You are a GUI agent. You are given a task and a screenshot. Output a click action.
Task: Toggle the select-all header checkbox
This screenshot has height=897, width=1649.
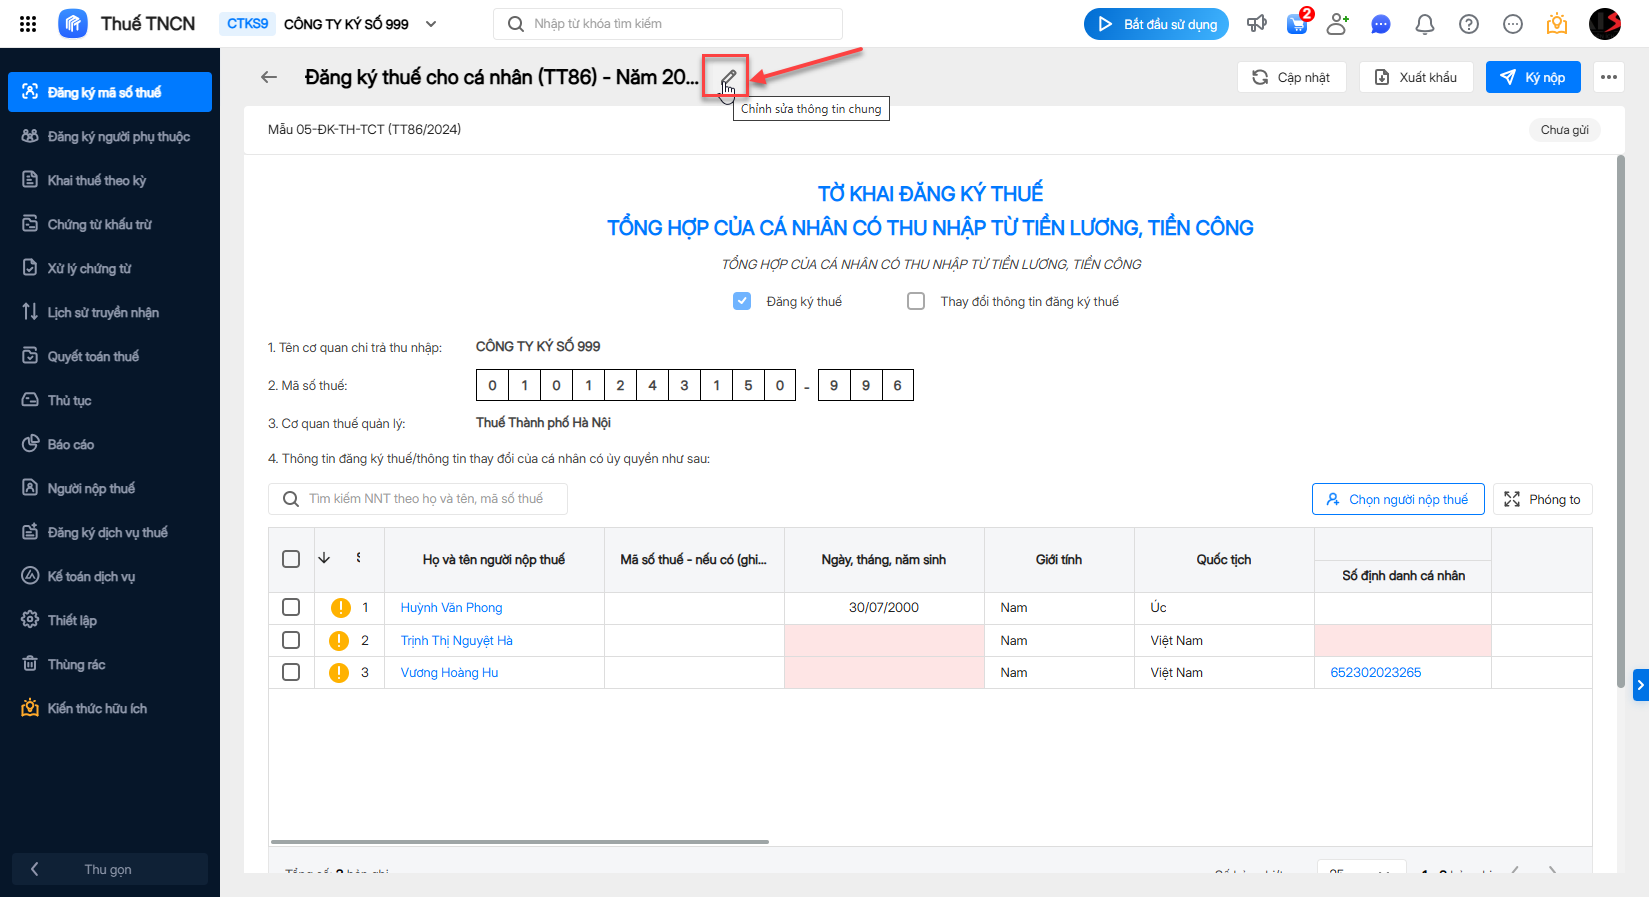tap(291, 559)
